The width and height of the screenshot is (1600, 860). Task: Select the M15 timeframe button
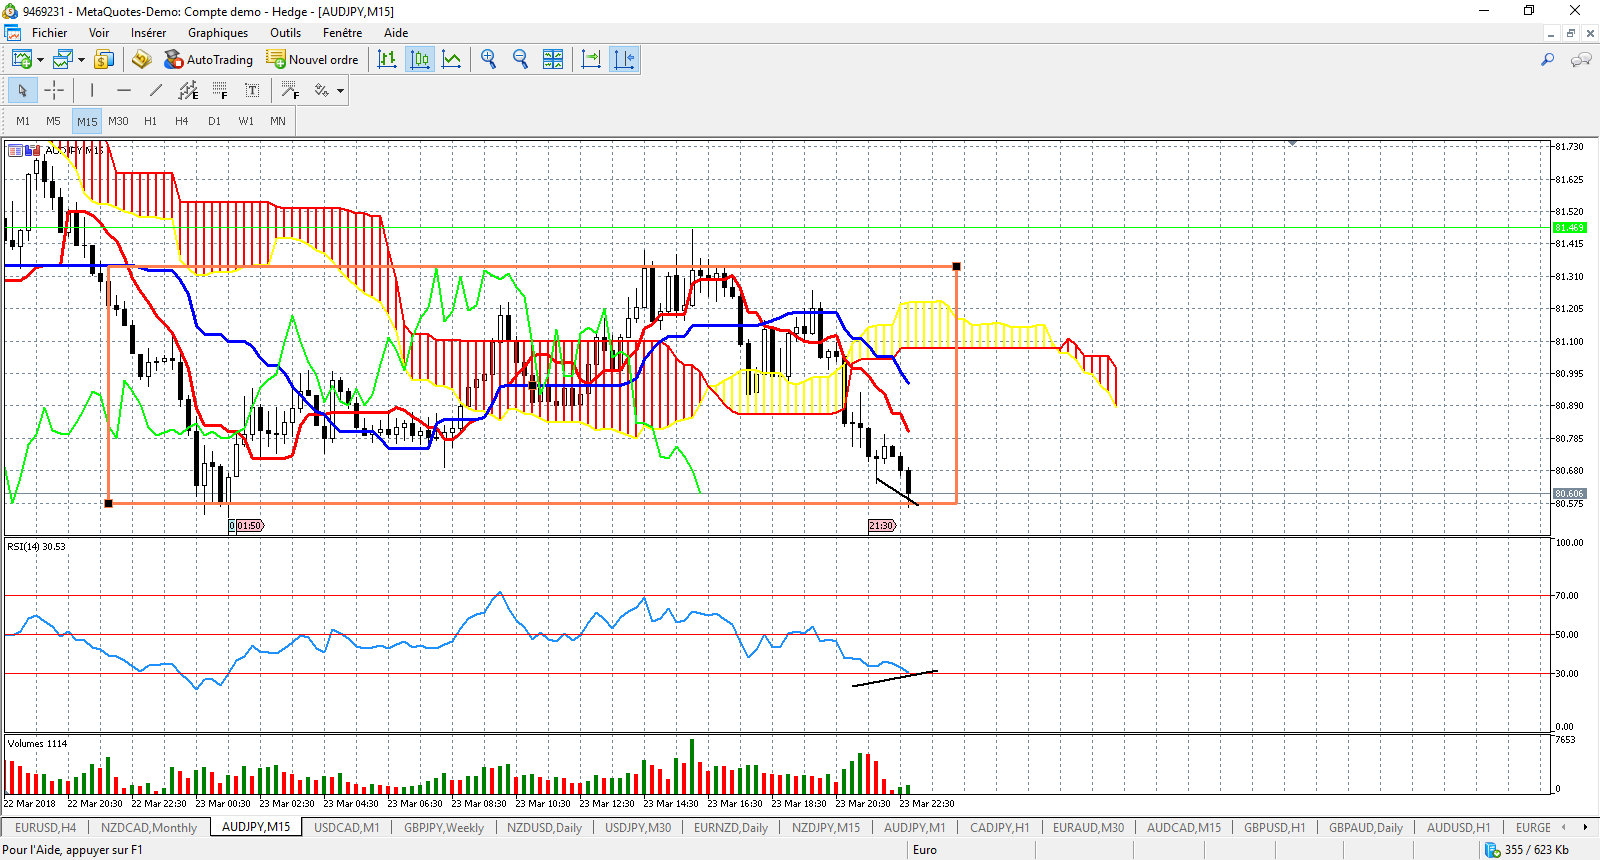pos(87,121)
